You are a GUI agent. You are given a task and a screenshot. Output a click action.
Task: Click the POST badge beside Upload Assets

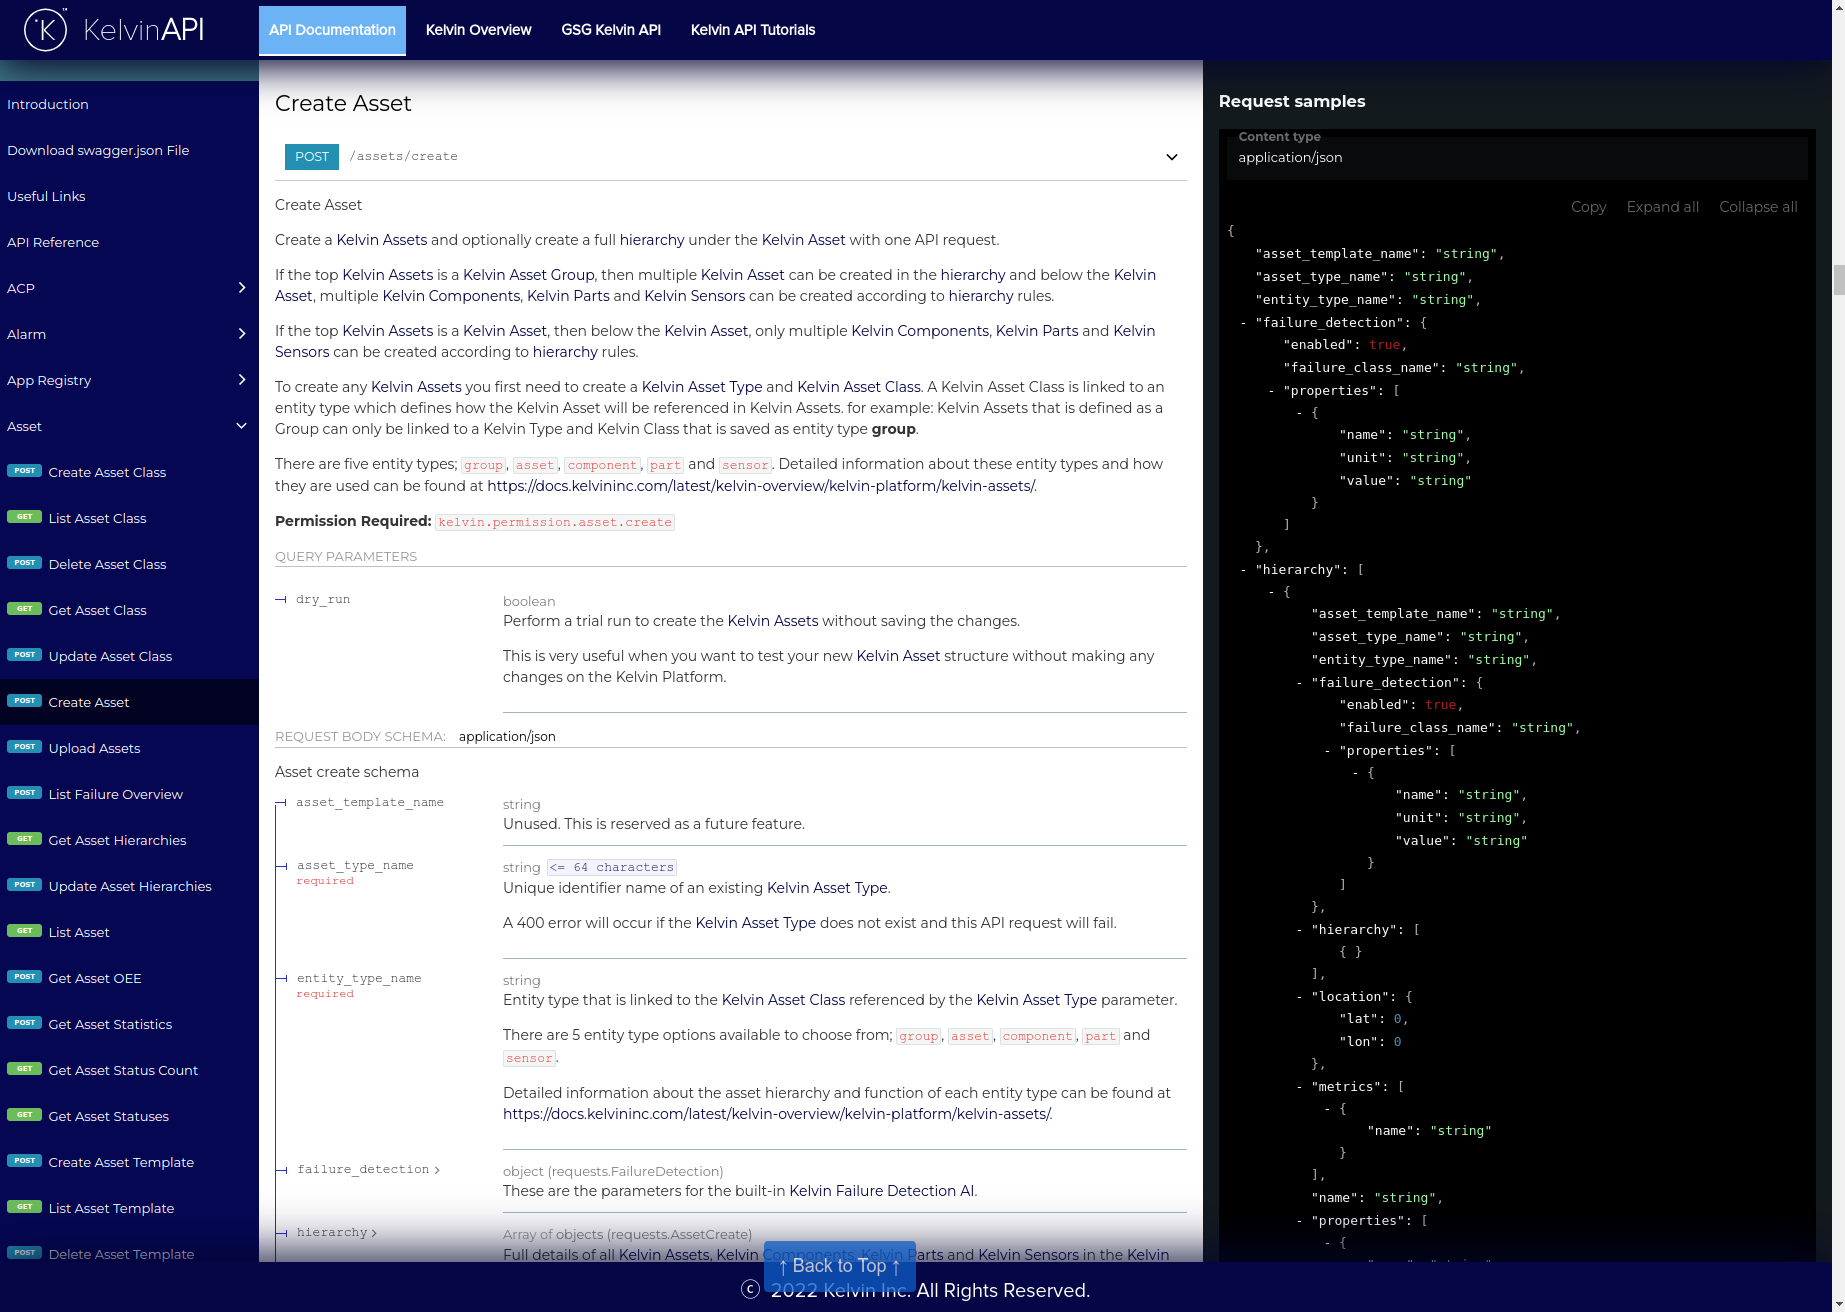point(24,747)
